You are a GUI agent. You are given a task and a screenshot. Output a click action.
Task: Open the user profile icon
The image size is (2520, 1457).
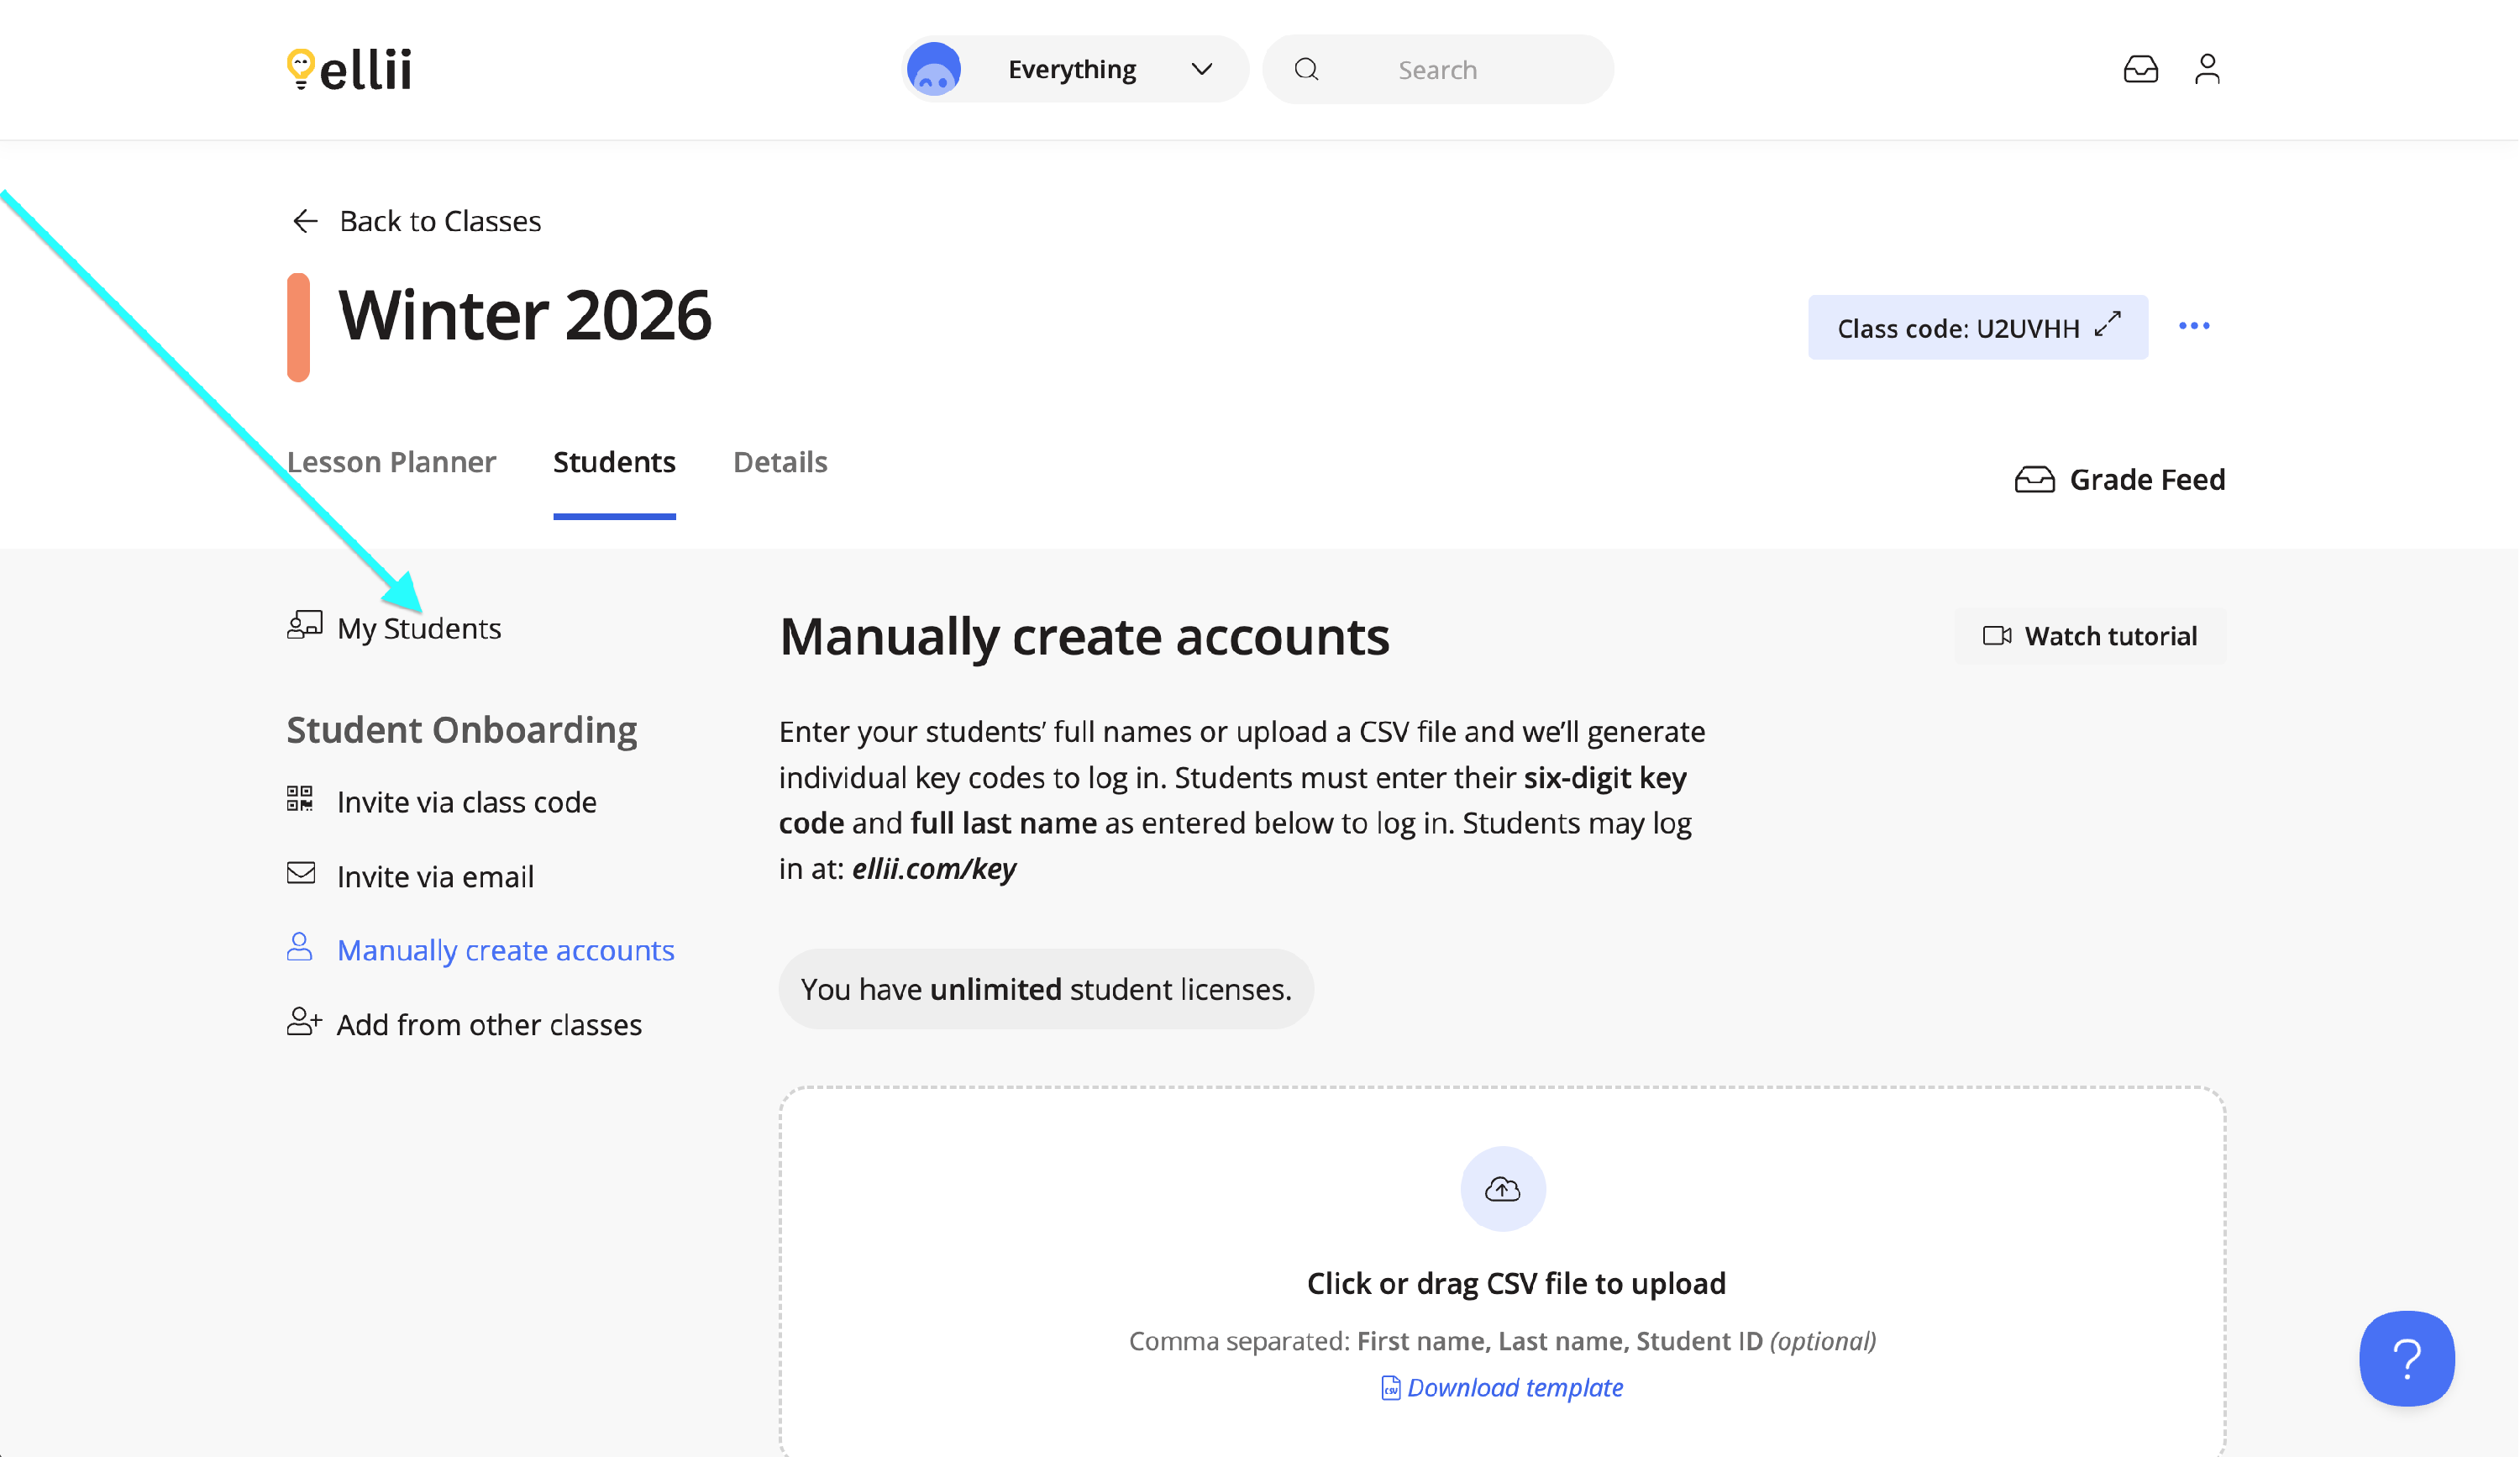coord(2207,69)
